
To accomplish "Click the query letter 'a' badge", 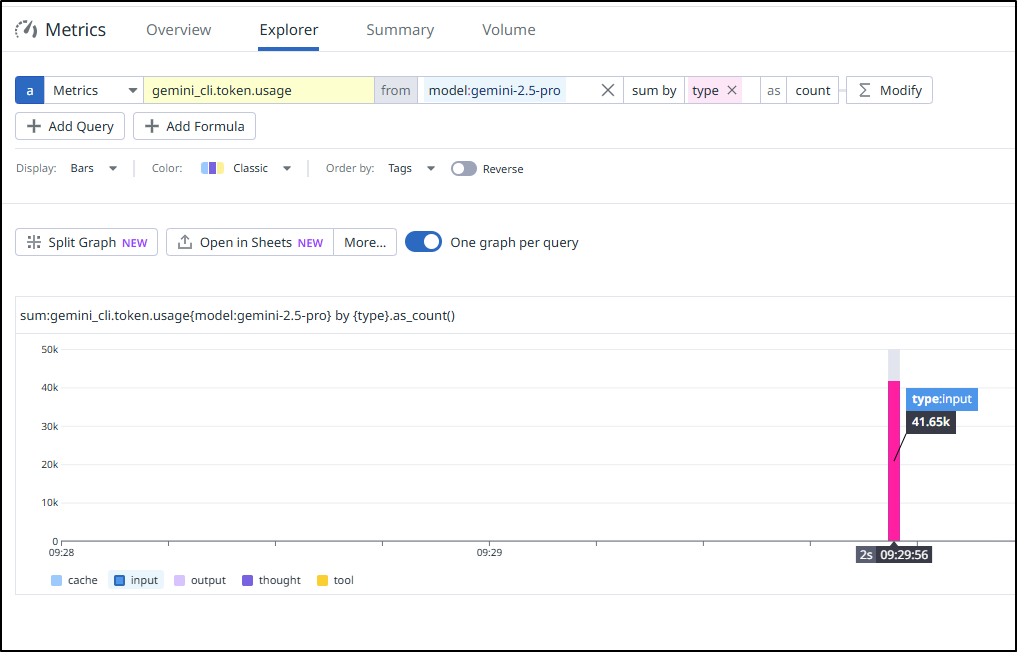I will pyautogui.click(x=30, y=90).
